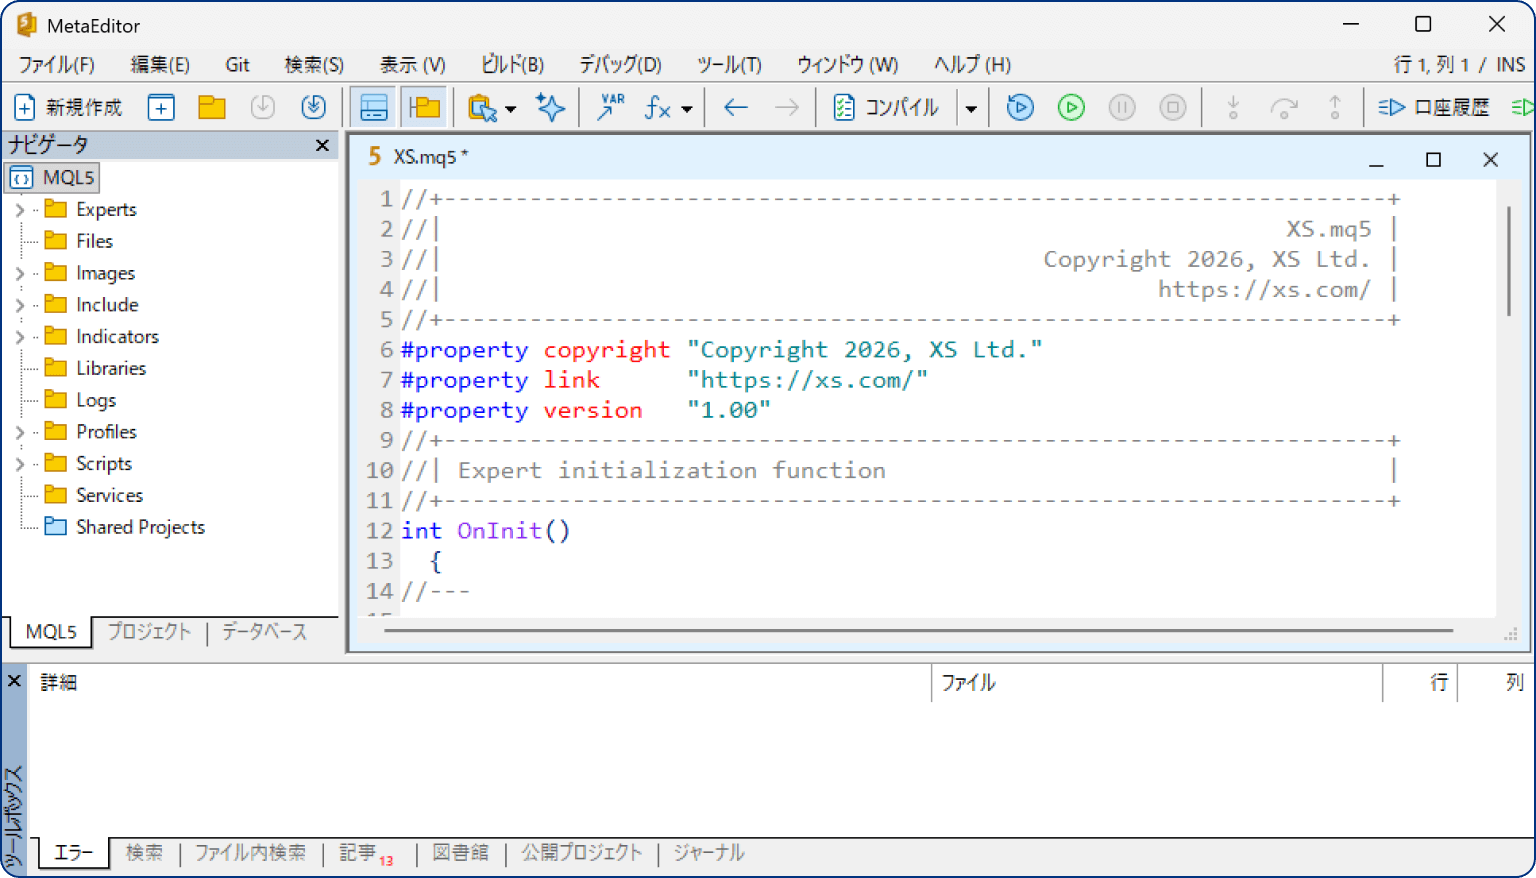Start debugging on history data icon
1536x878 pixels.
[x=1020, y=107]
